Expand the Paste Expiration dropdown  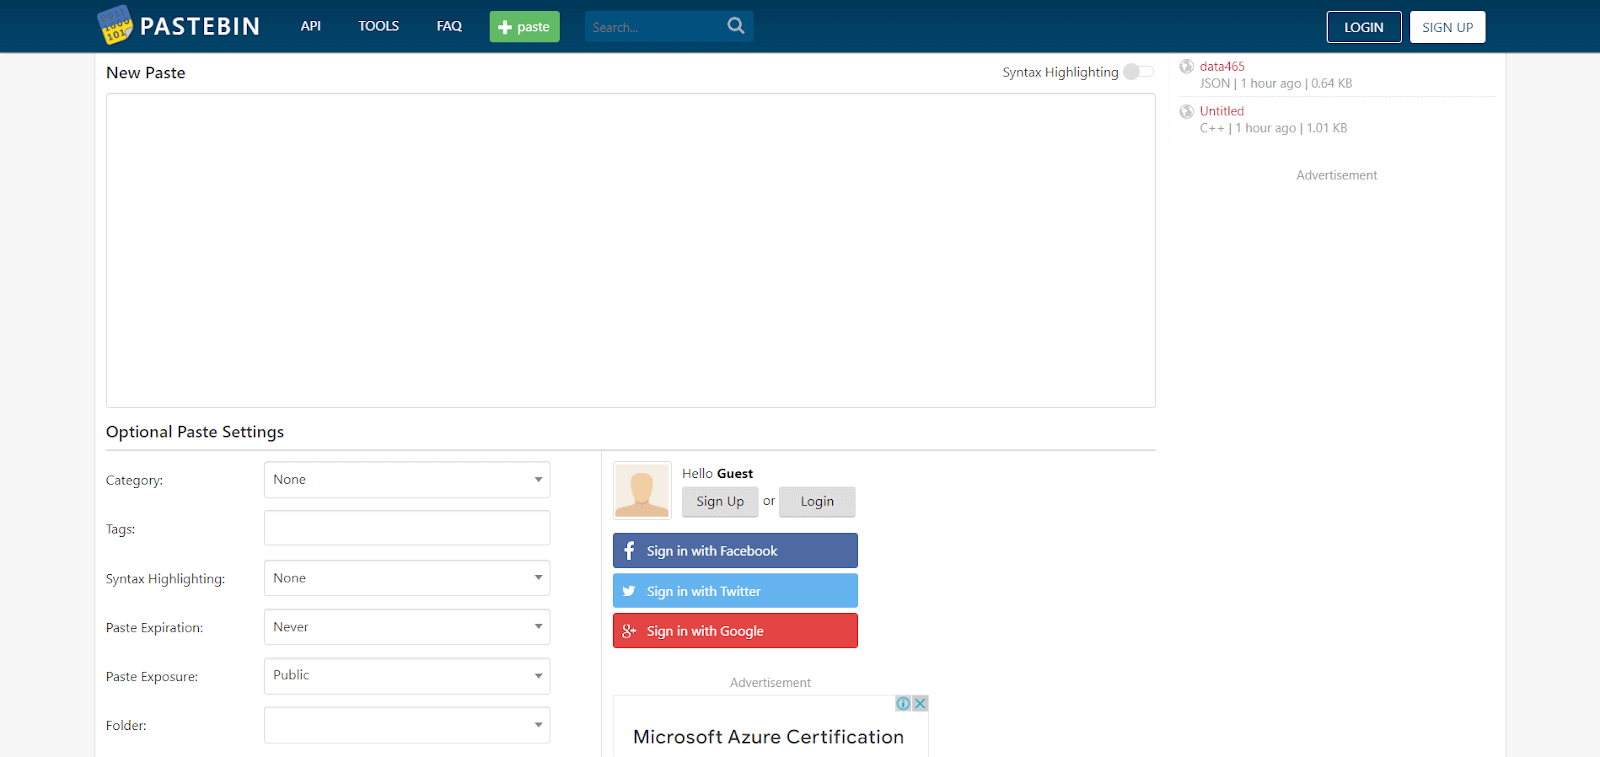407,627
